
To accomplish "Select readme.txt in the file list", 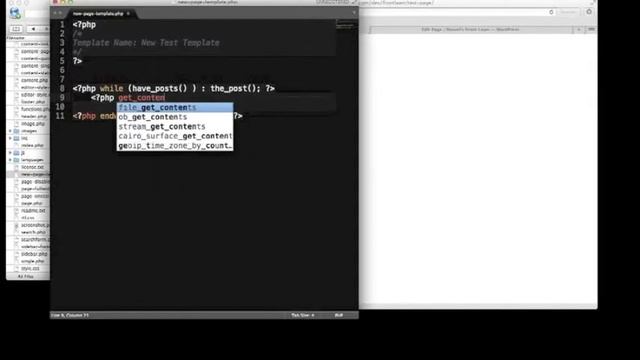I will [32, 211].
